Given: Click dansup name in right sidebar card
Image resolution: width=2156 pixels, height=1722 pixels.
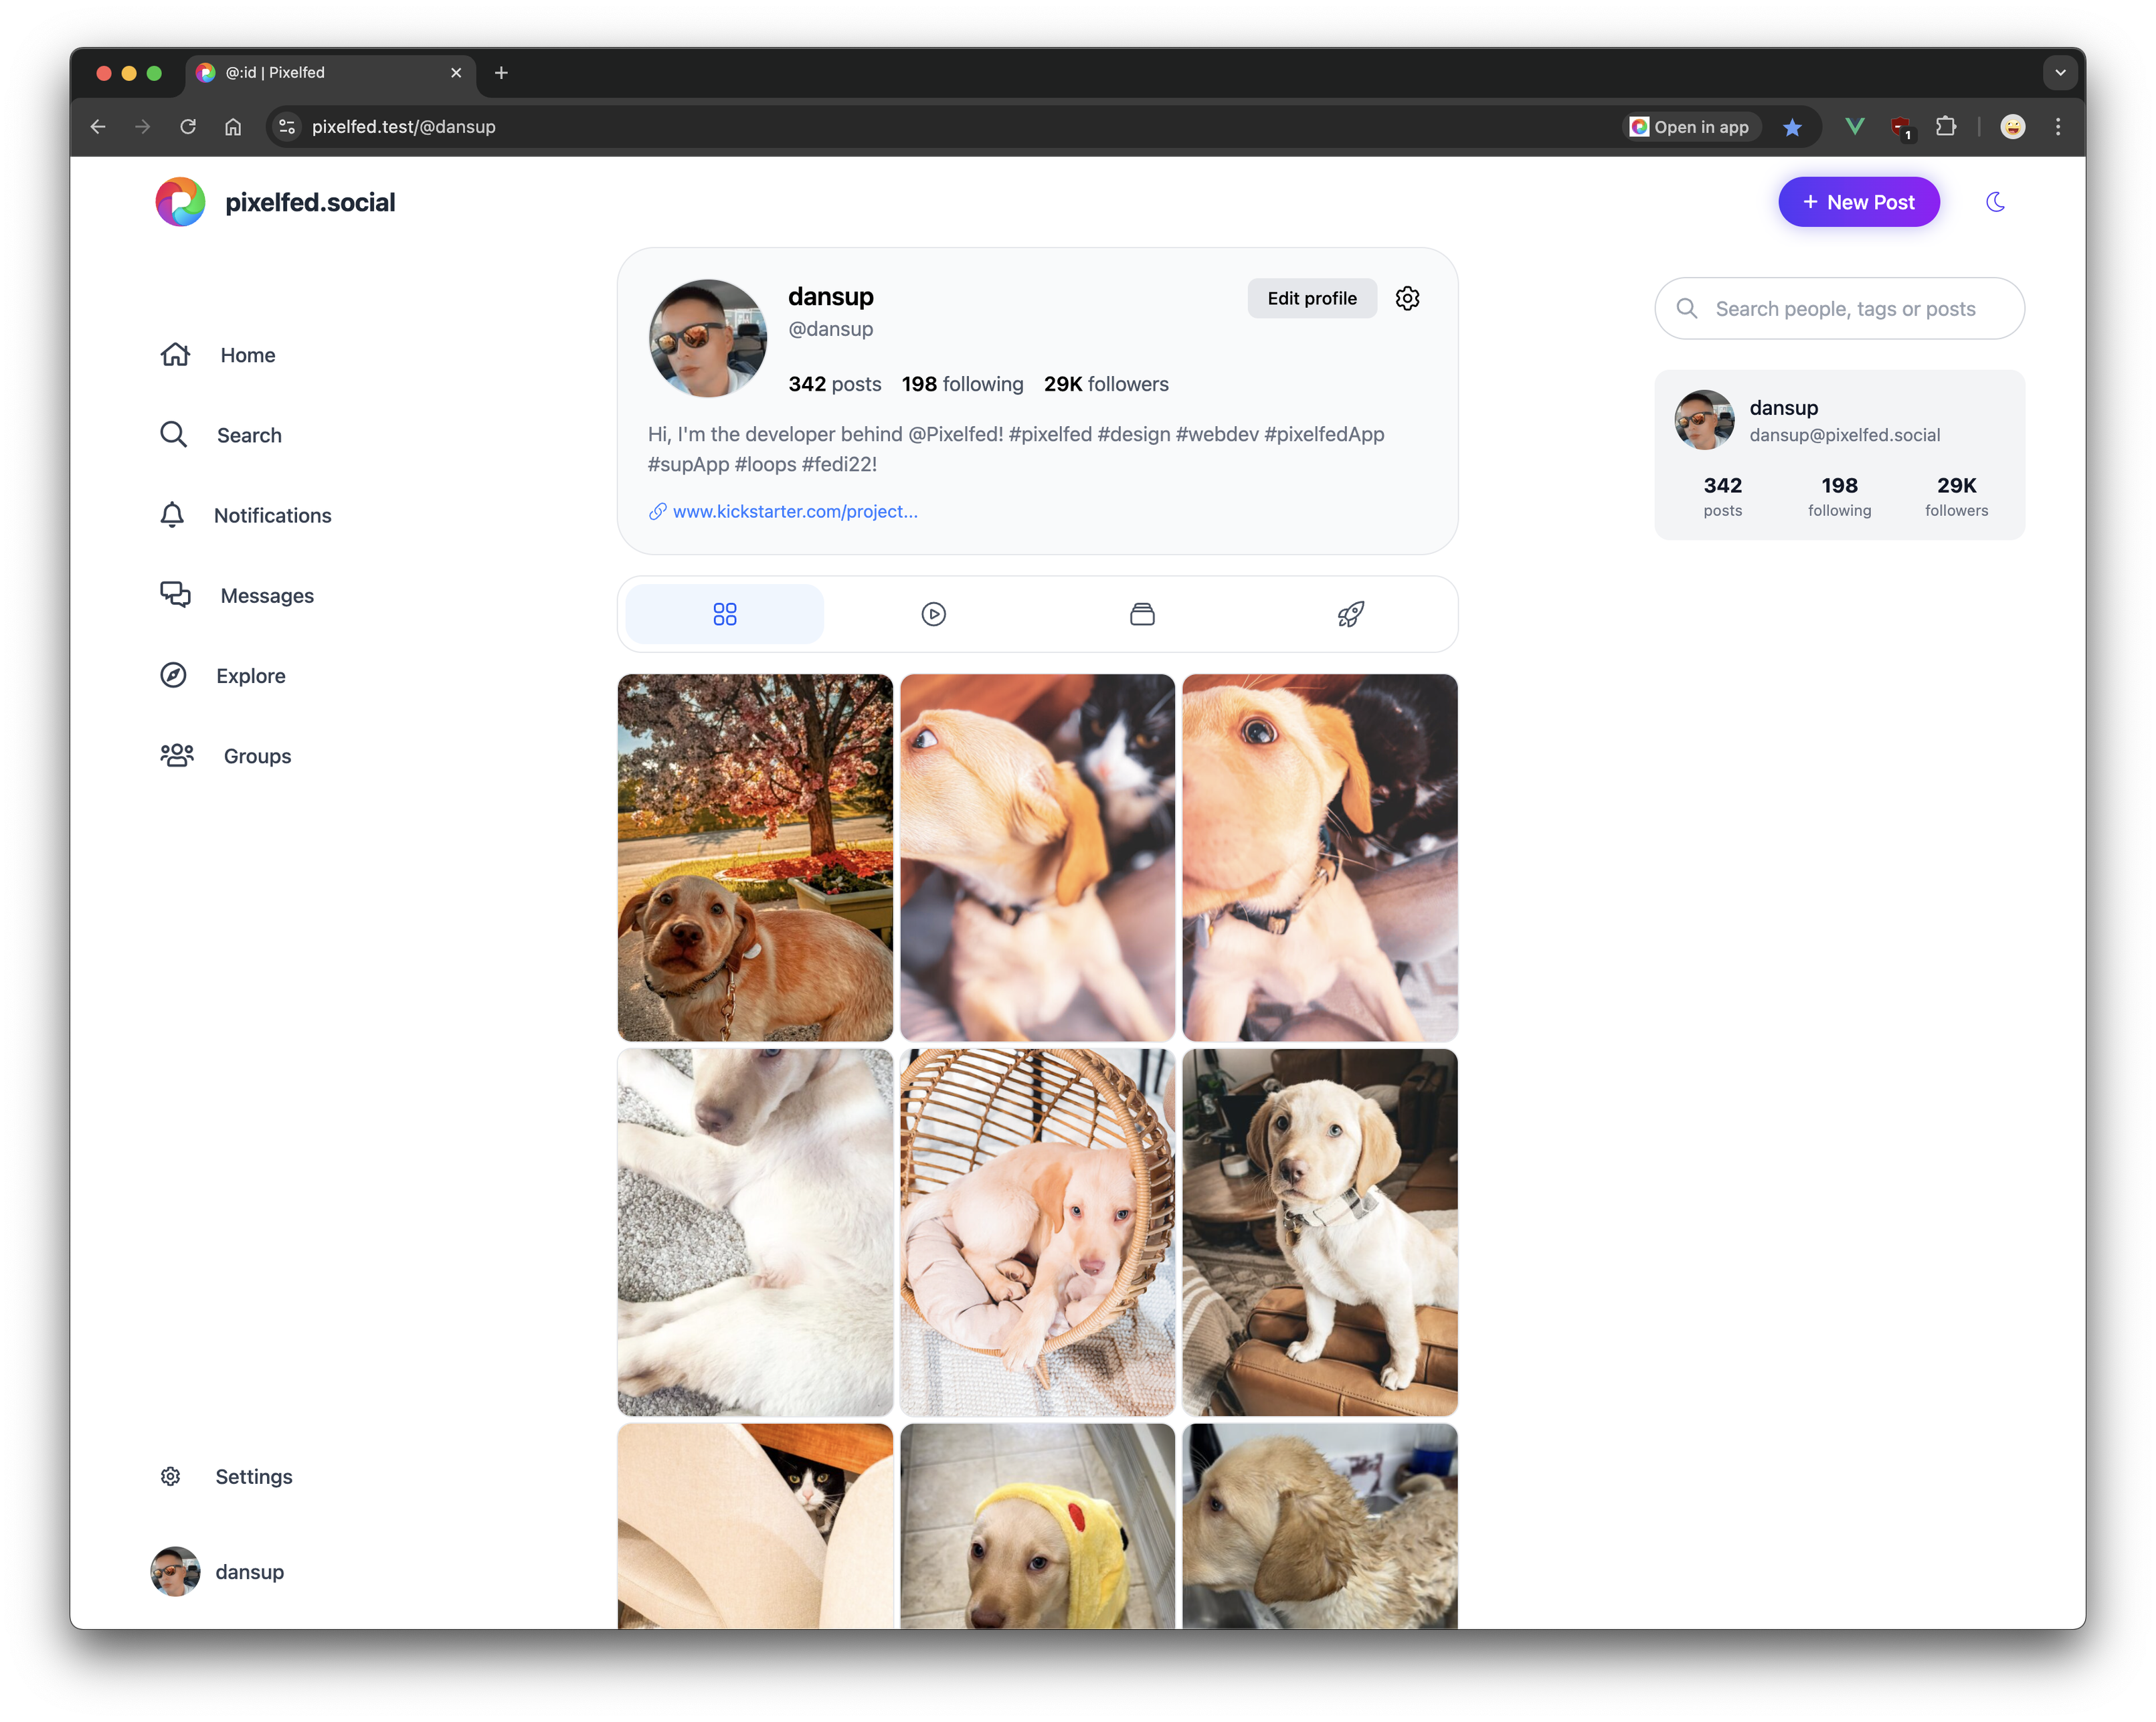Looking at the screenshot, I should click(1783, 407).
